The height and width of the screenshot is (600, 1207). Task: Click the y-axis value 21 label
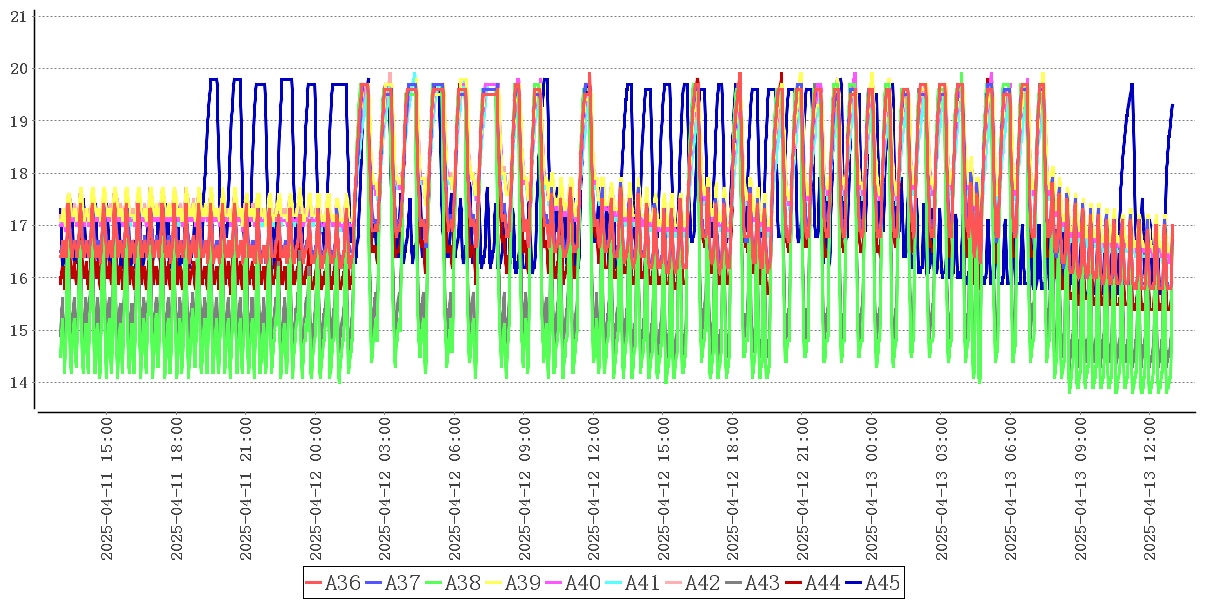pyautogui.click(x=18, y=17)
